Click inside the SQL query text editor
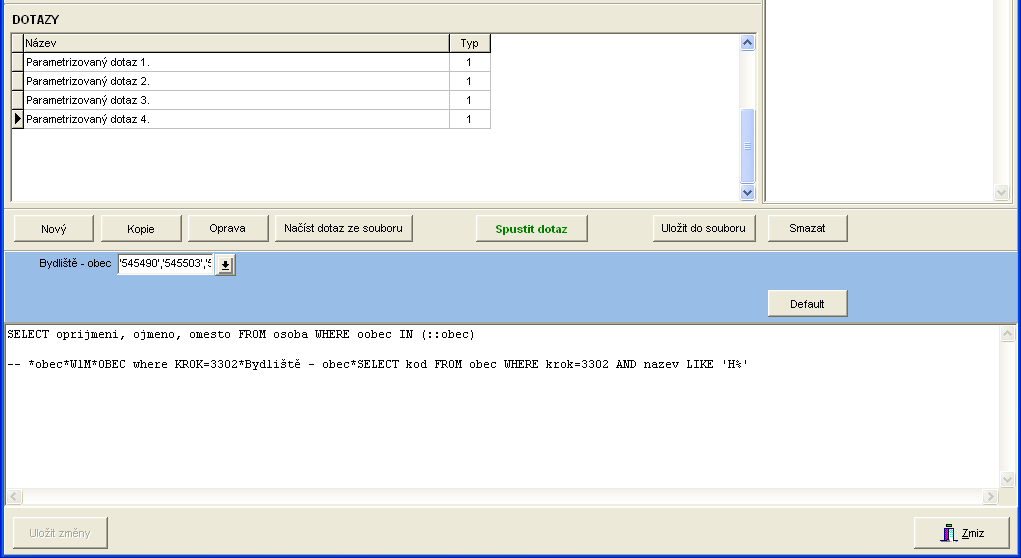The image size is (1021, 558). (500, 420)
